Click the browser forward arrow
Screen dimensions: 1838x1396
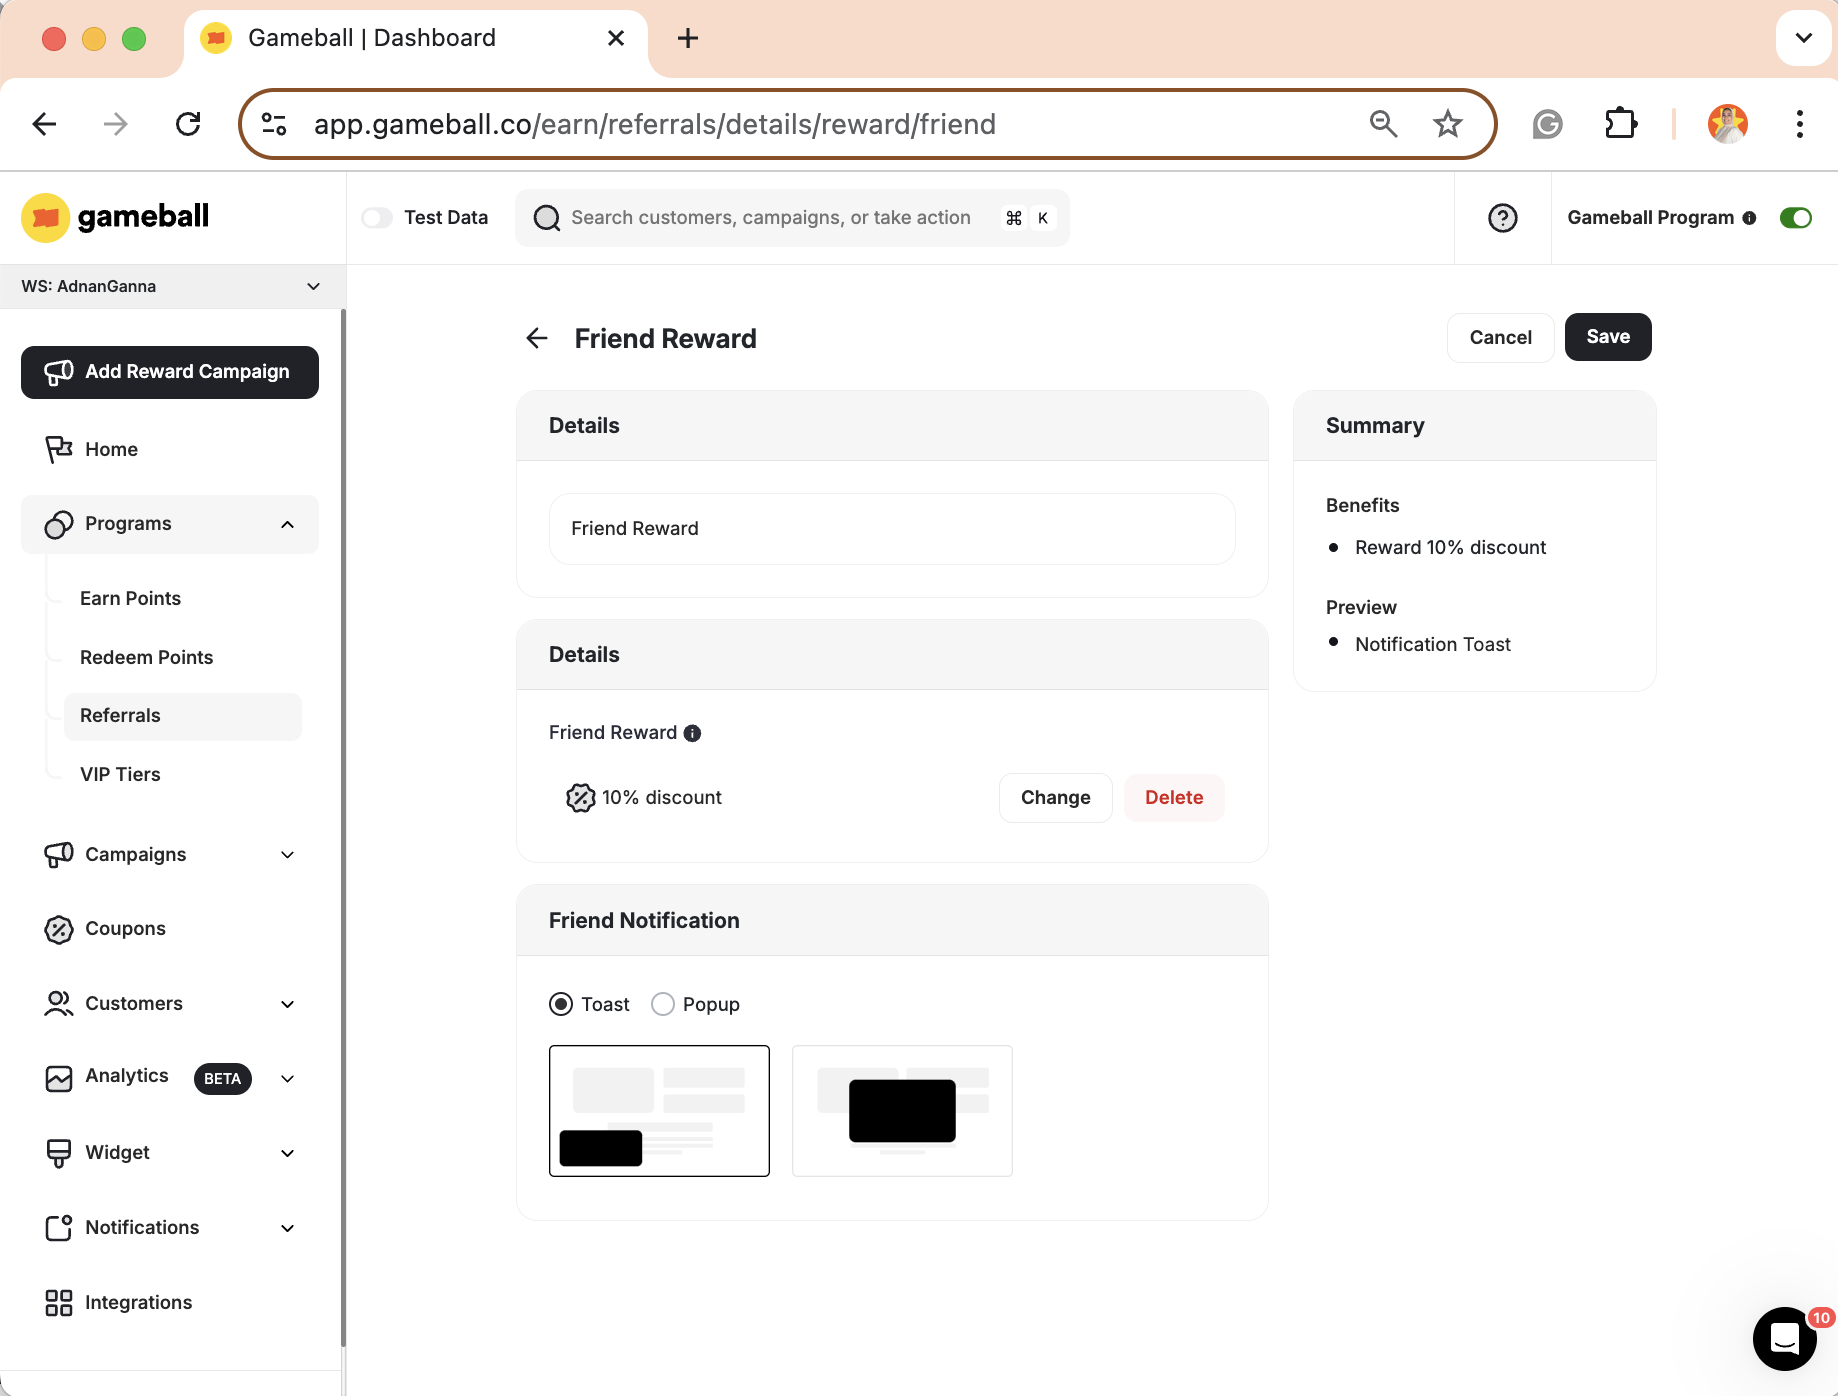tap(116, 124)
